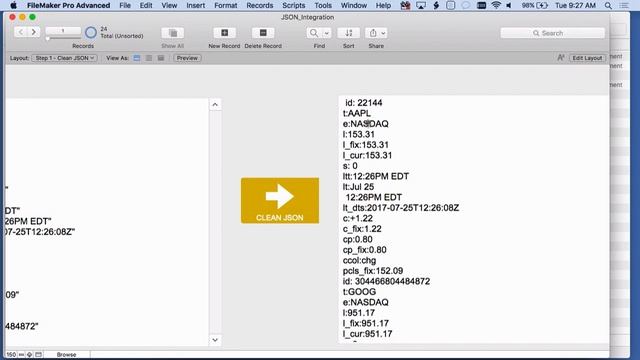Click zoom out icon in status bar

(21, 354)
